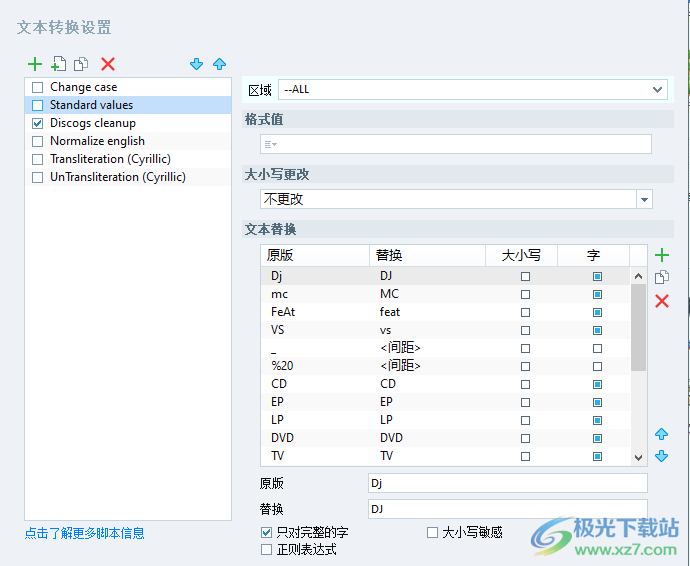Focus the 替换 input field containing DJ
Screen dimensions: 690x566
[508, 509]
